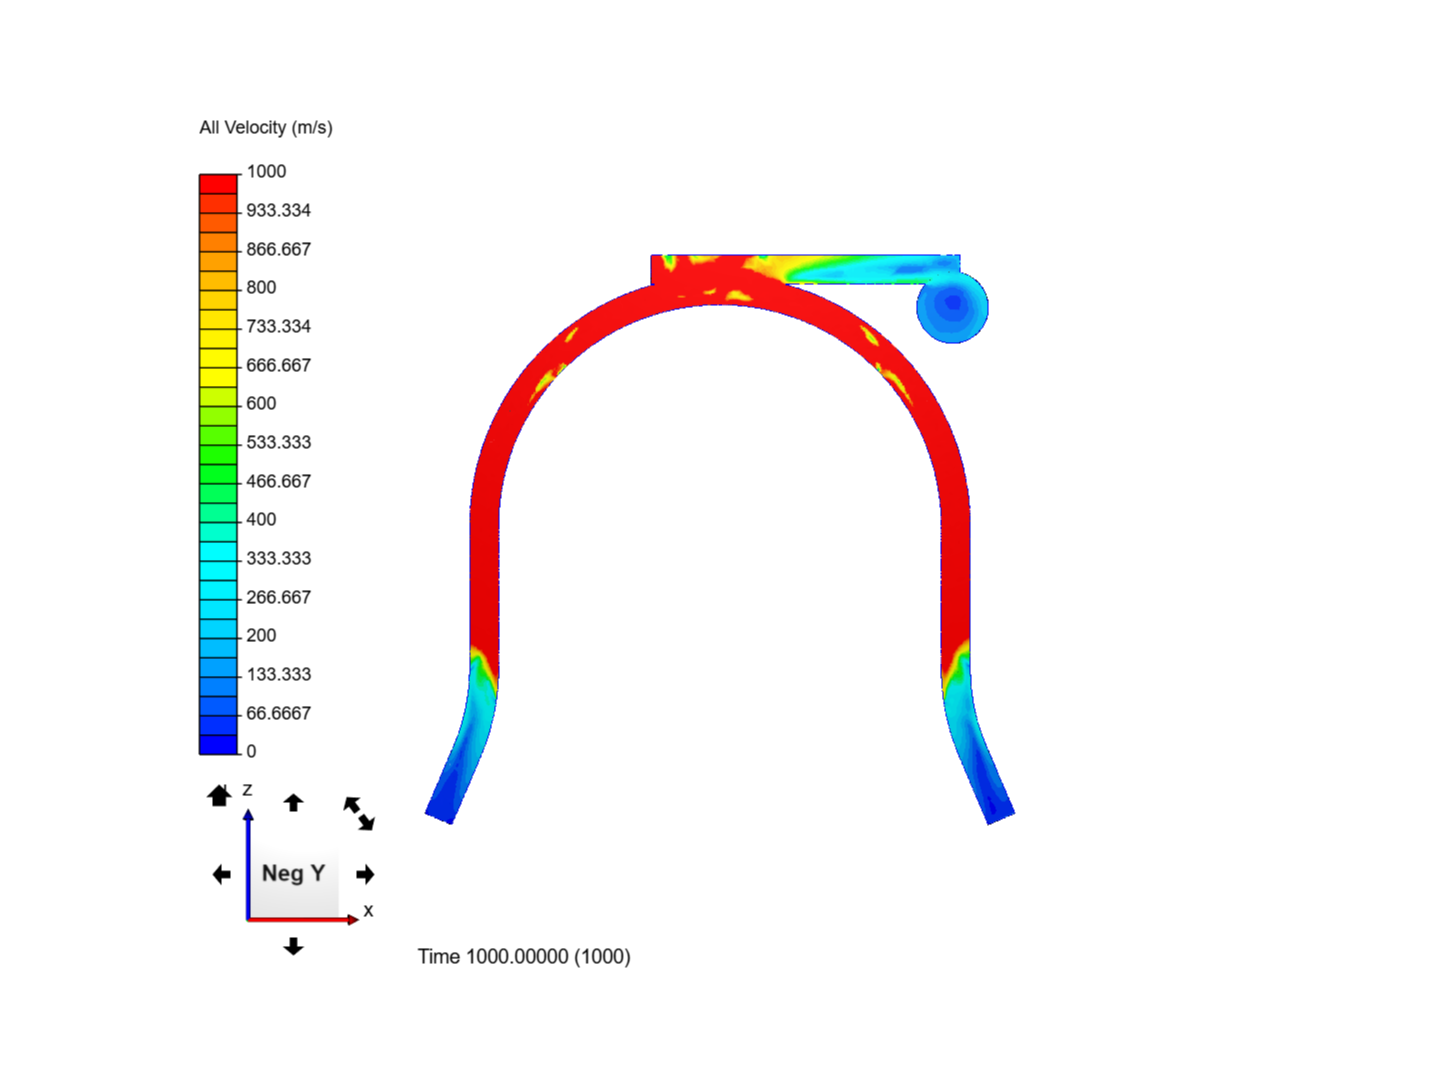Click the home view icon beside Z axis

219,795
